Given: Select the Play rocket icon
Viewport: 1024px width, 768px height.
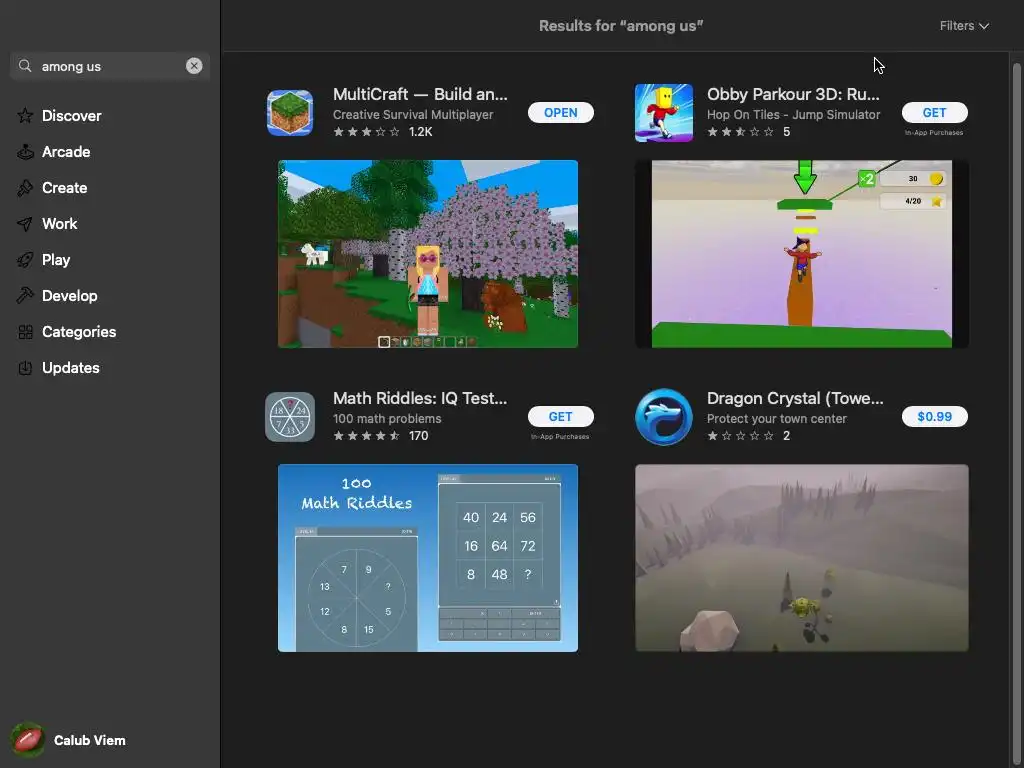Looking at the screenshot, I should click(x=25, y=260).
